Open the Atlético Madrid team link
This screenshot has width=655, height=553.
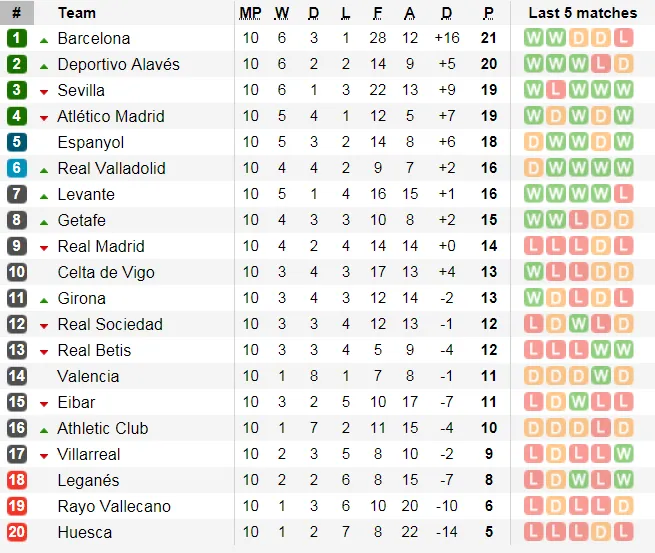(x=111, y=116)
